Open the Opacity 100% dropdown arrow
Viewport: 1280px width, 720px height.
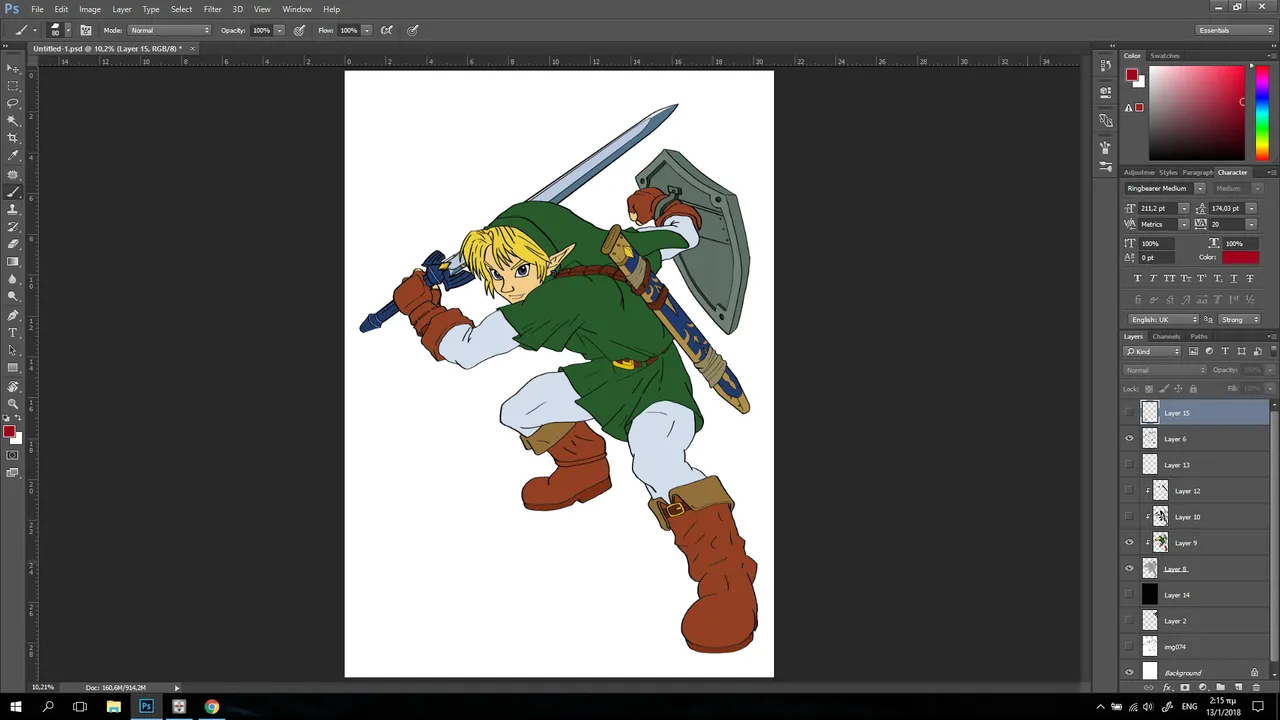279,30
